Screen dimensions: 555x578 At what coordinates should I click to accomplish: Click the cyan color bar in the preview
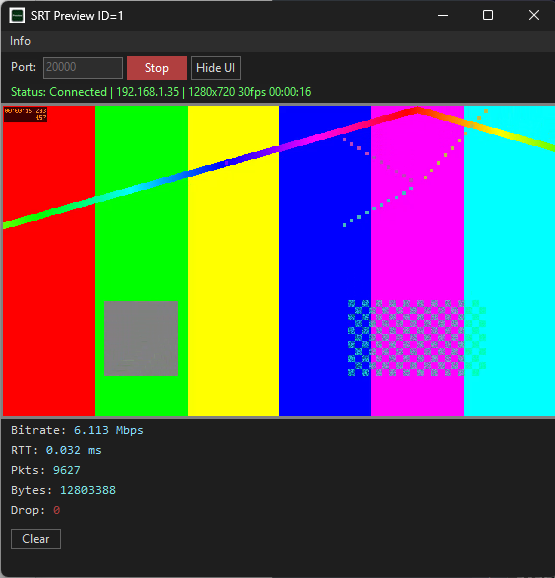coord(509,276)
